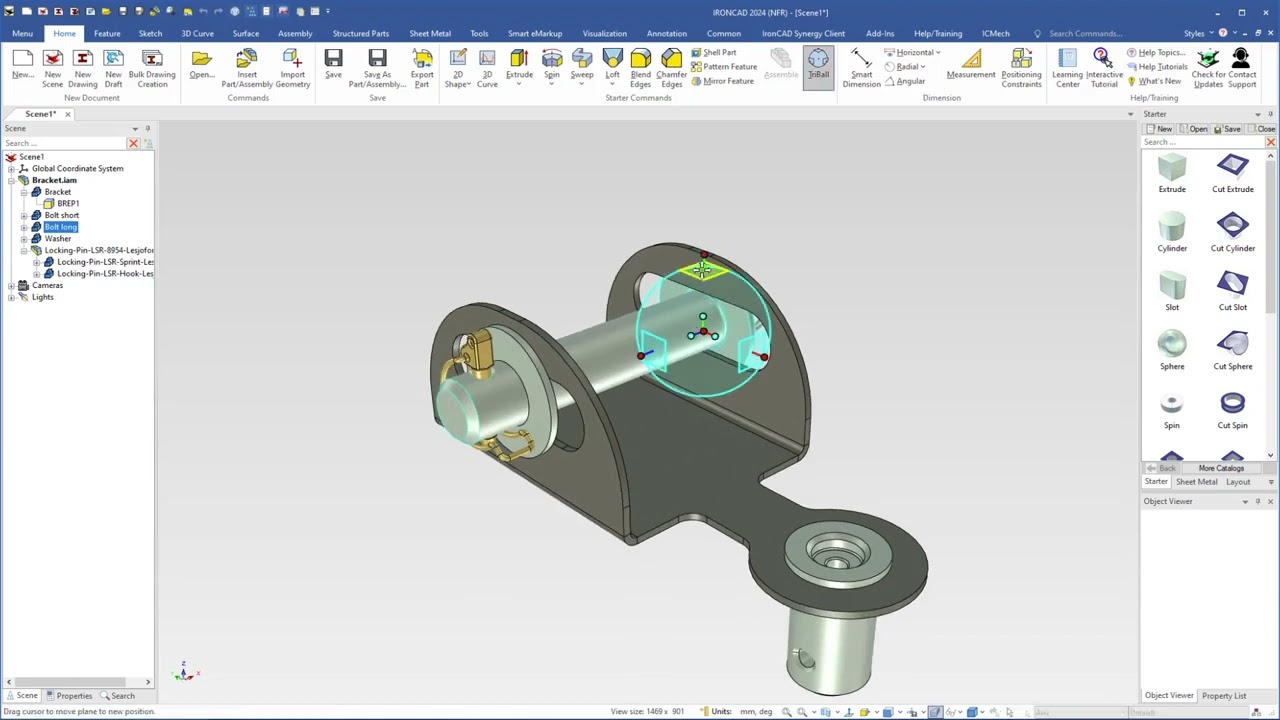Click the New Draft icon
The image size is (1280, 720).
pos(113,68)
